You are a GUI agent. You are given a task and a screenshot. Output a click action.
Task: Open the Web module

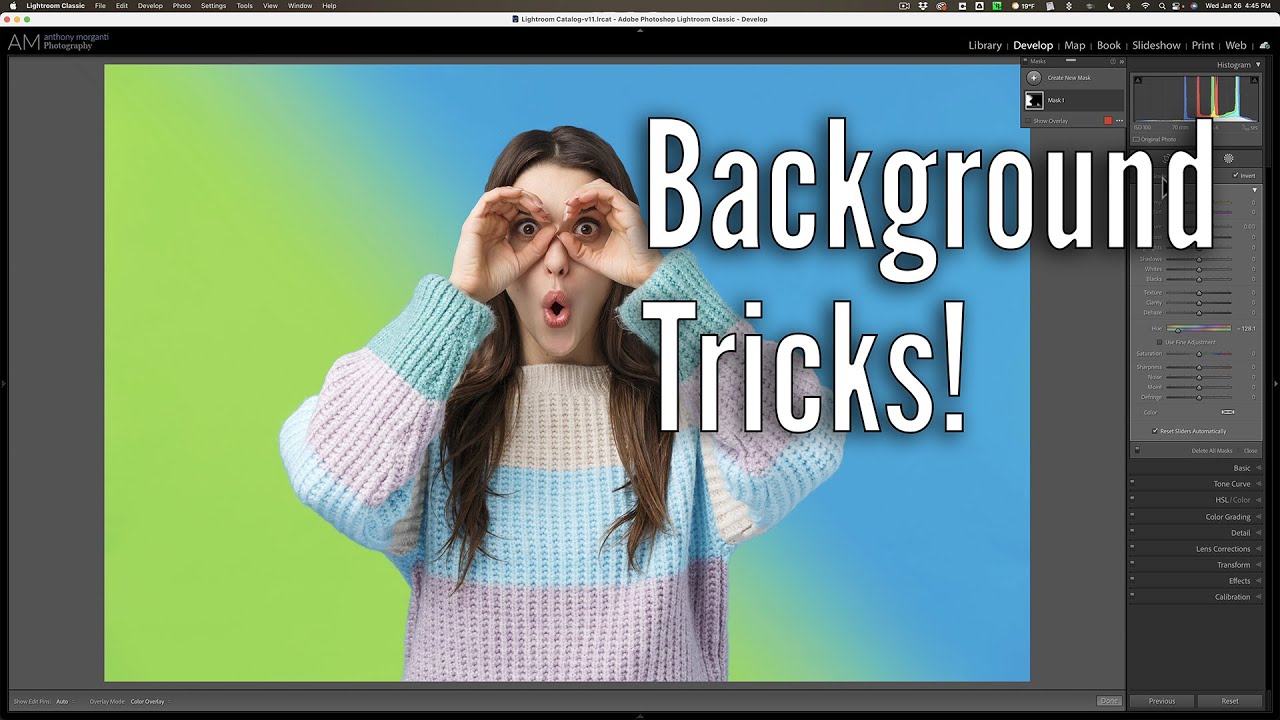(x=1236, y=45)
